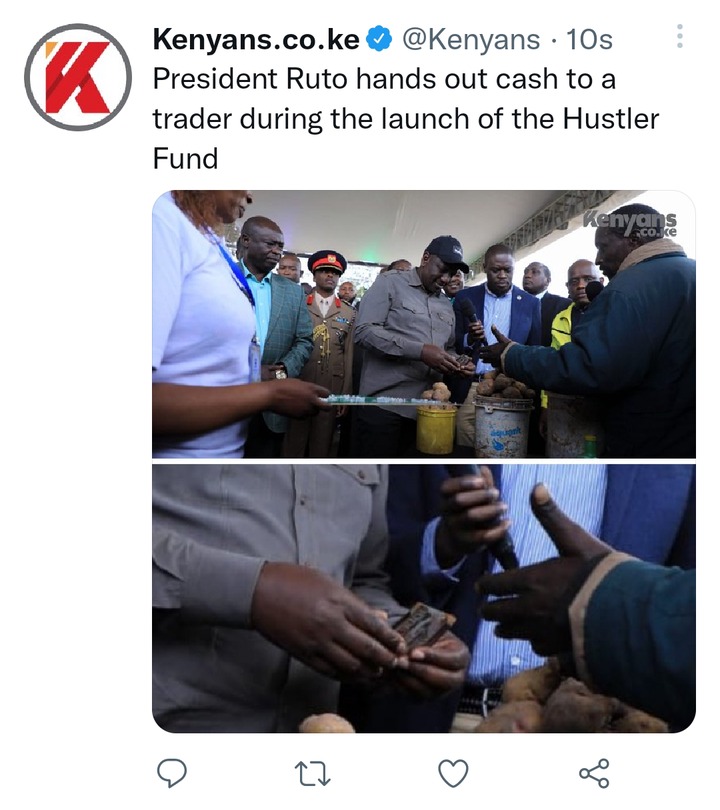
Task: Click the thumbs-up hand in bottom photo
Action: [x=549, y=573]
